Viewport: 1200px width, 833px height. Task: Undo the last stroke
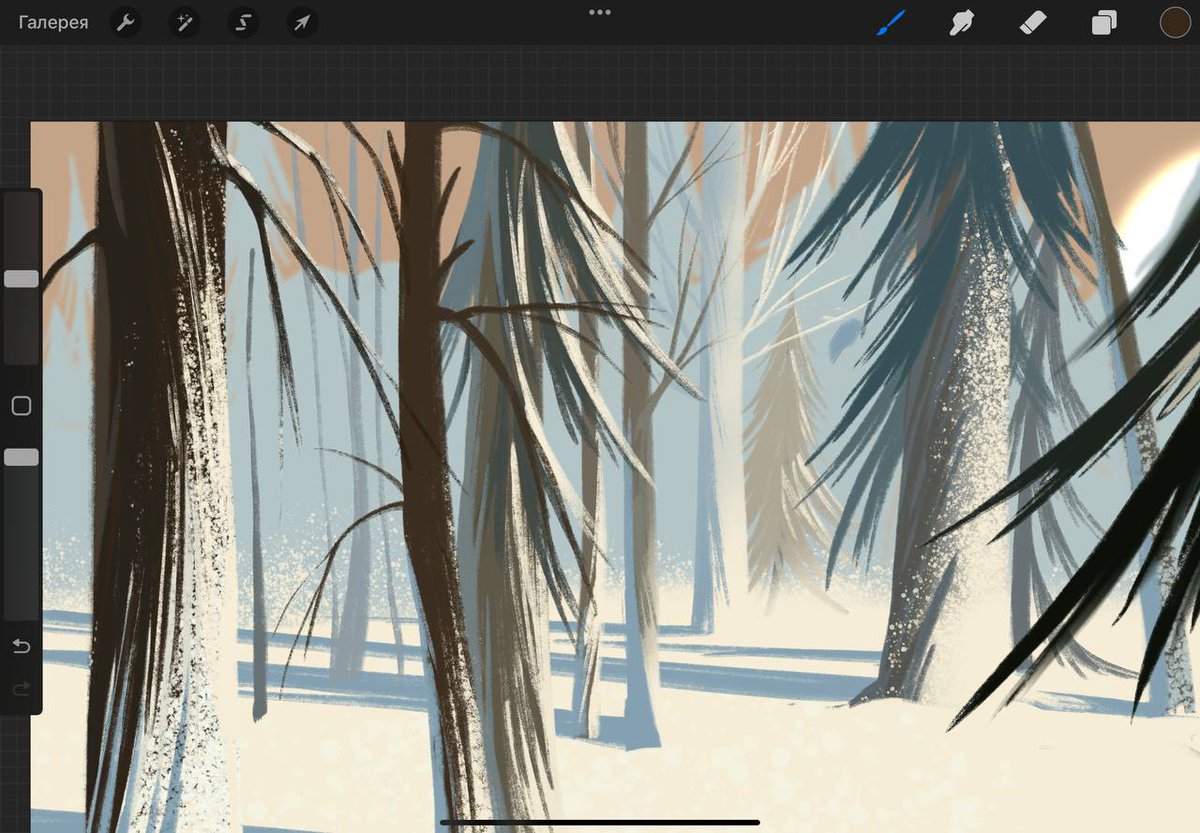[x=21, y=647]
